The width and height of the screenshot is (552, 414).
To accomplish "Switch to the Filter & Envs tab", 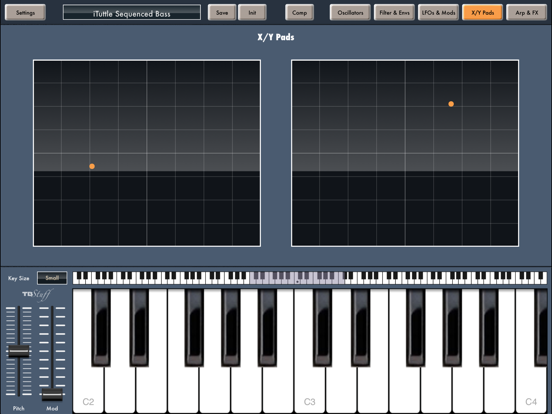I will [x=394, y=13].
